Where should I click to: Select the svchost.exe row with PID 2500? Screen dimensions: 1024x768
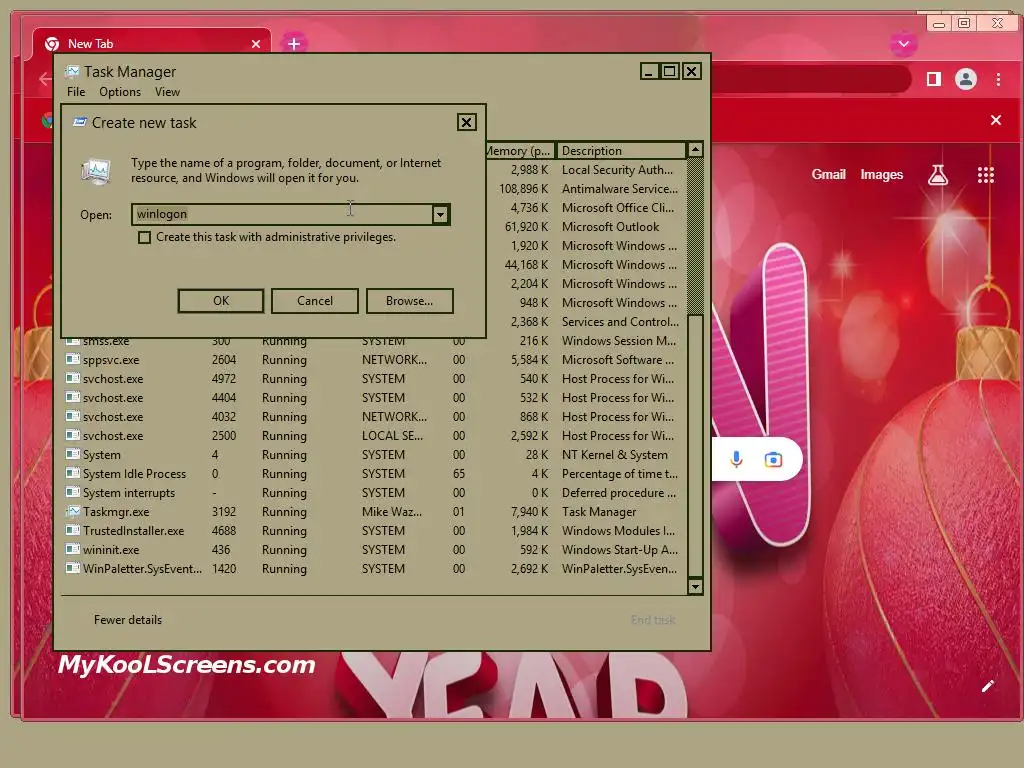(x=376, y=436)
